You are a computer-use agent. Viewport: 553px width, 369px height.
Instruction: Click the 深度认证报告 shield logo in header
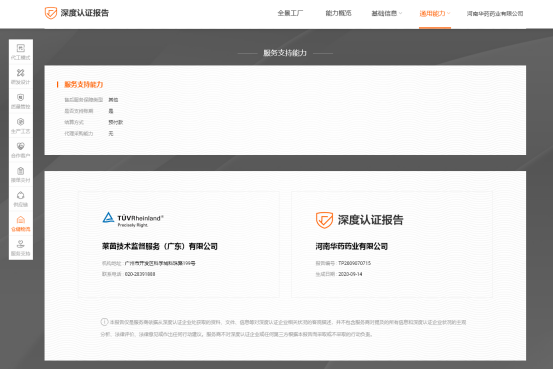(51, 13)
